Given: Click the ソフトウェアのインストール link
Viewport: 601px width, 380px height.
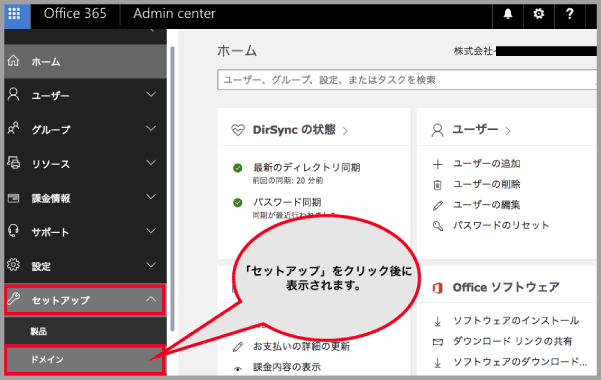Looking at the screenshot, I should coord(516,321).
